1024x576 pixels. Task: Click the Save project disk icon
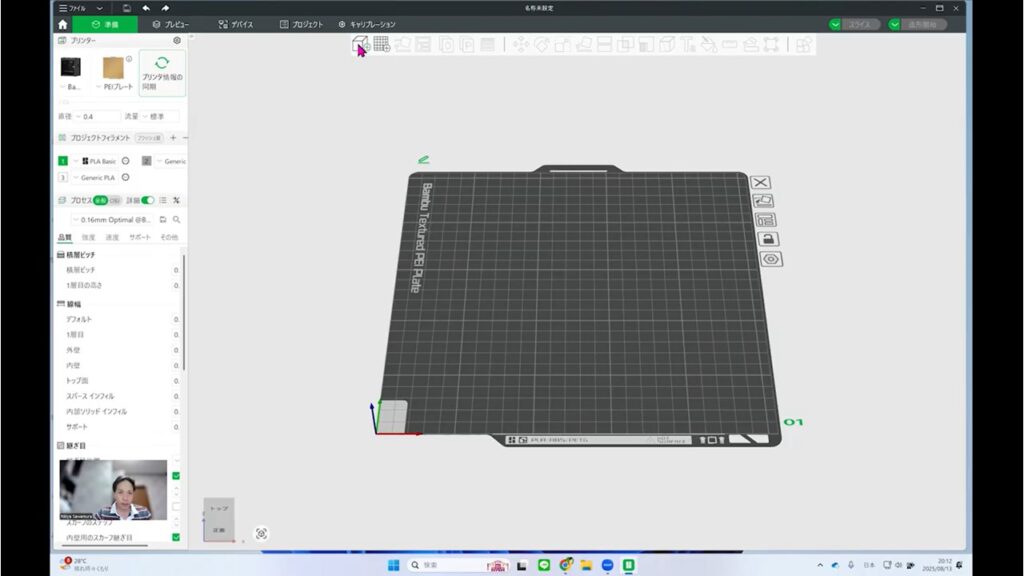[127, 8]
